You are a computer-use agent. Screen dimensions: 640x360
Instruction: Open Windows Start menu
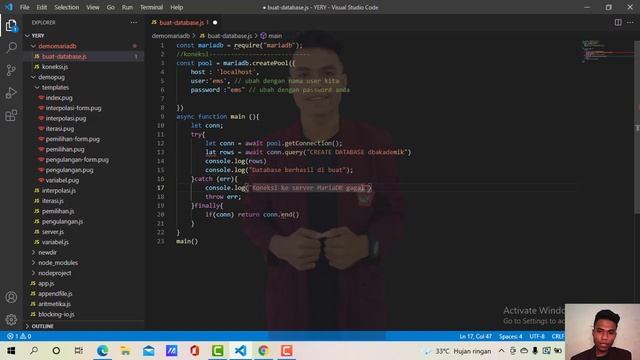[11, 351]
